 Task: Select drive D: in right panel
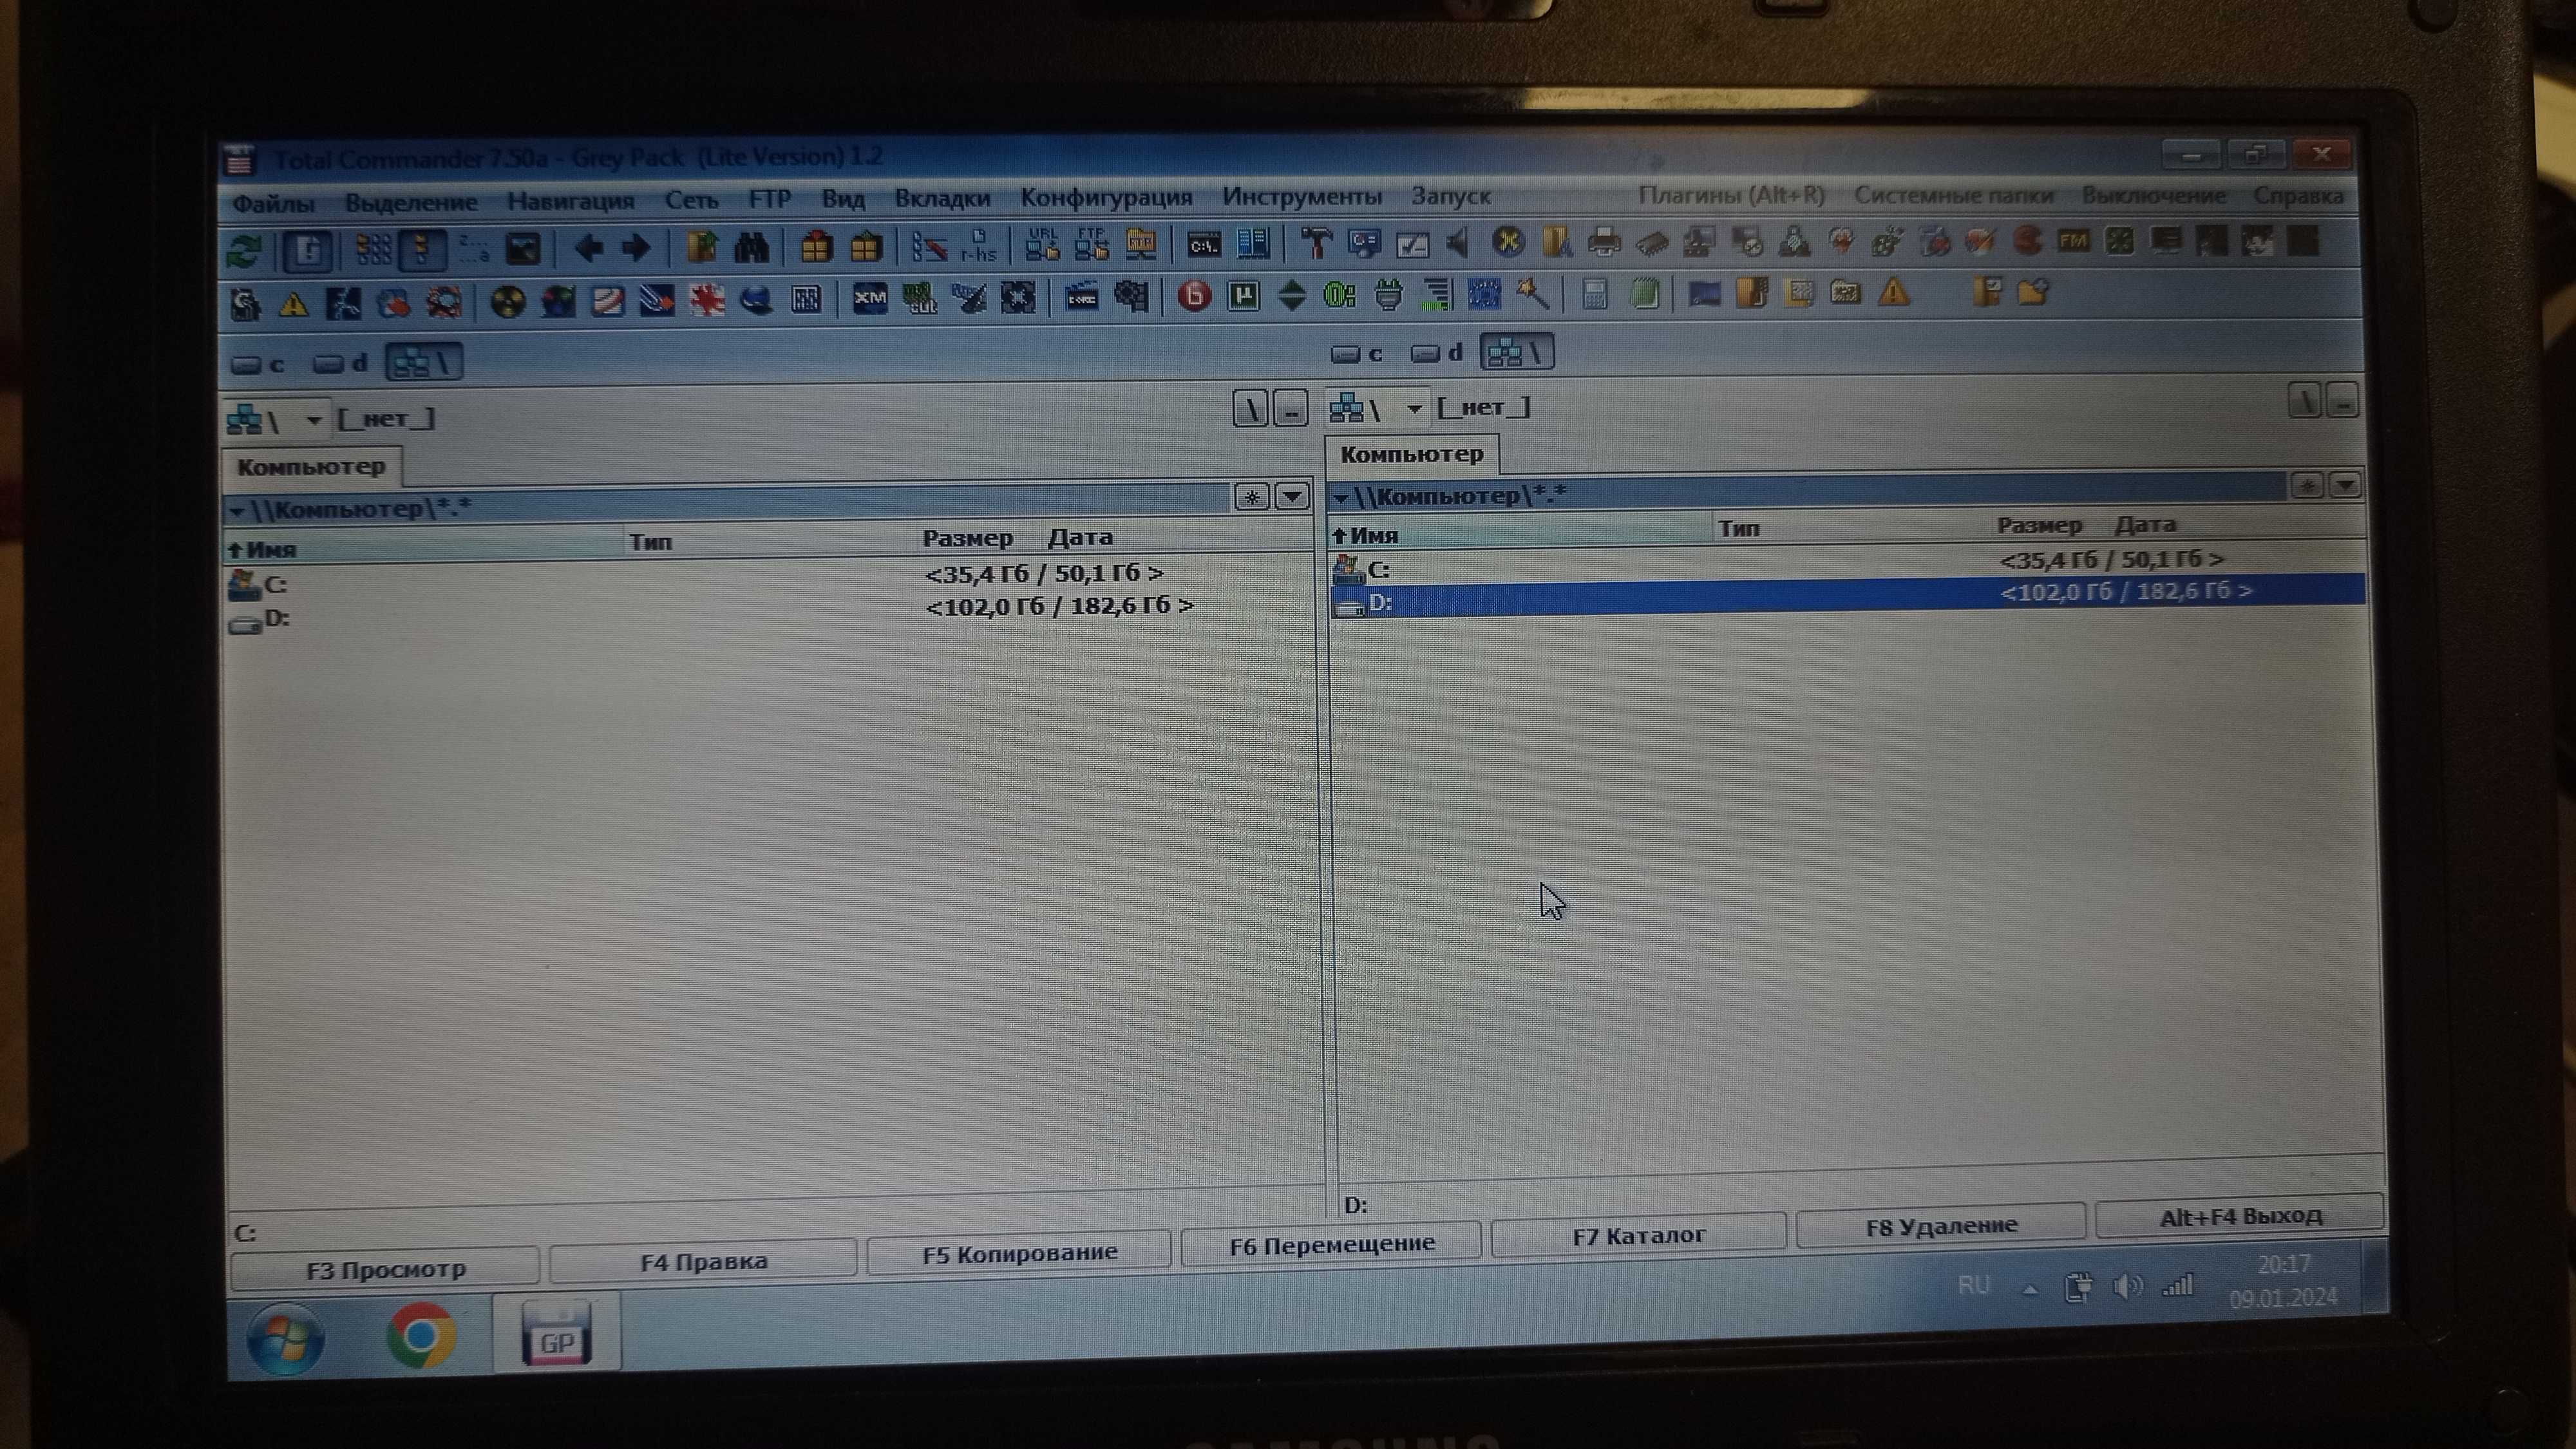1380,601
